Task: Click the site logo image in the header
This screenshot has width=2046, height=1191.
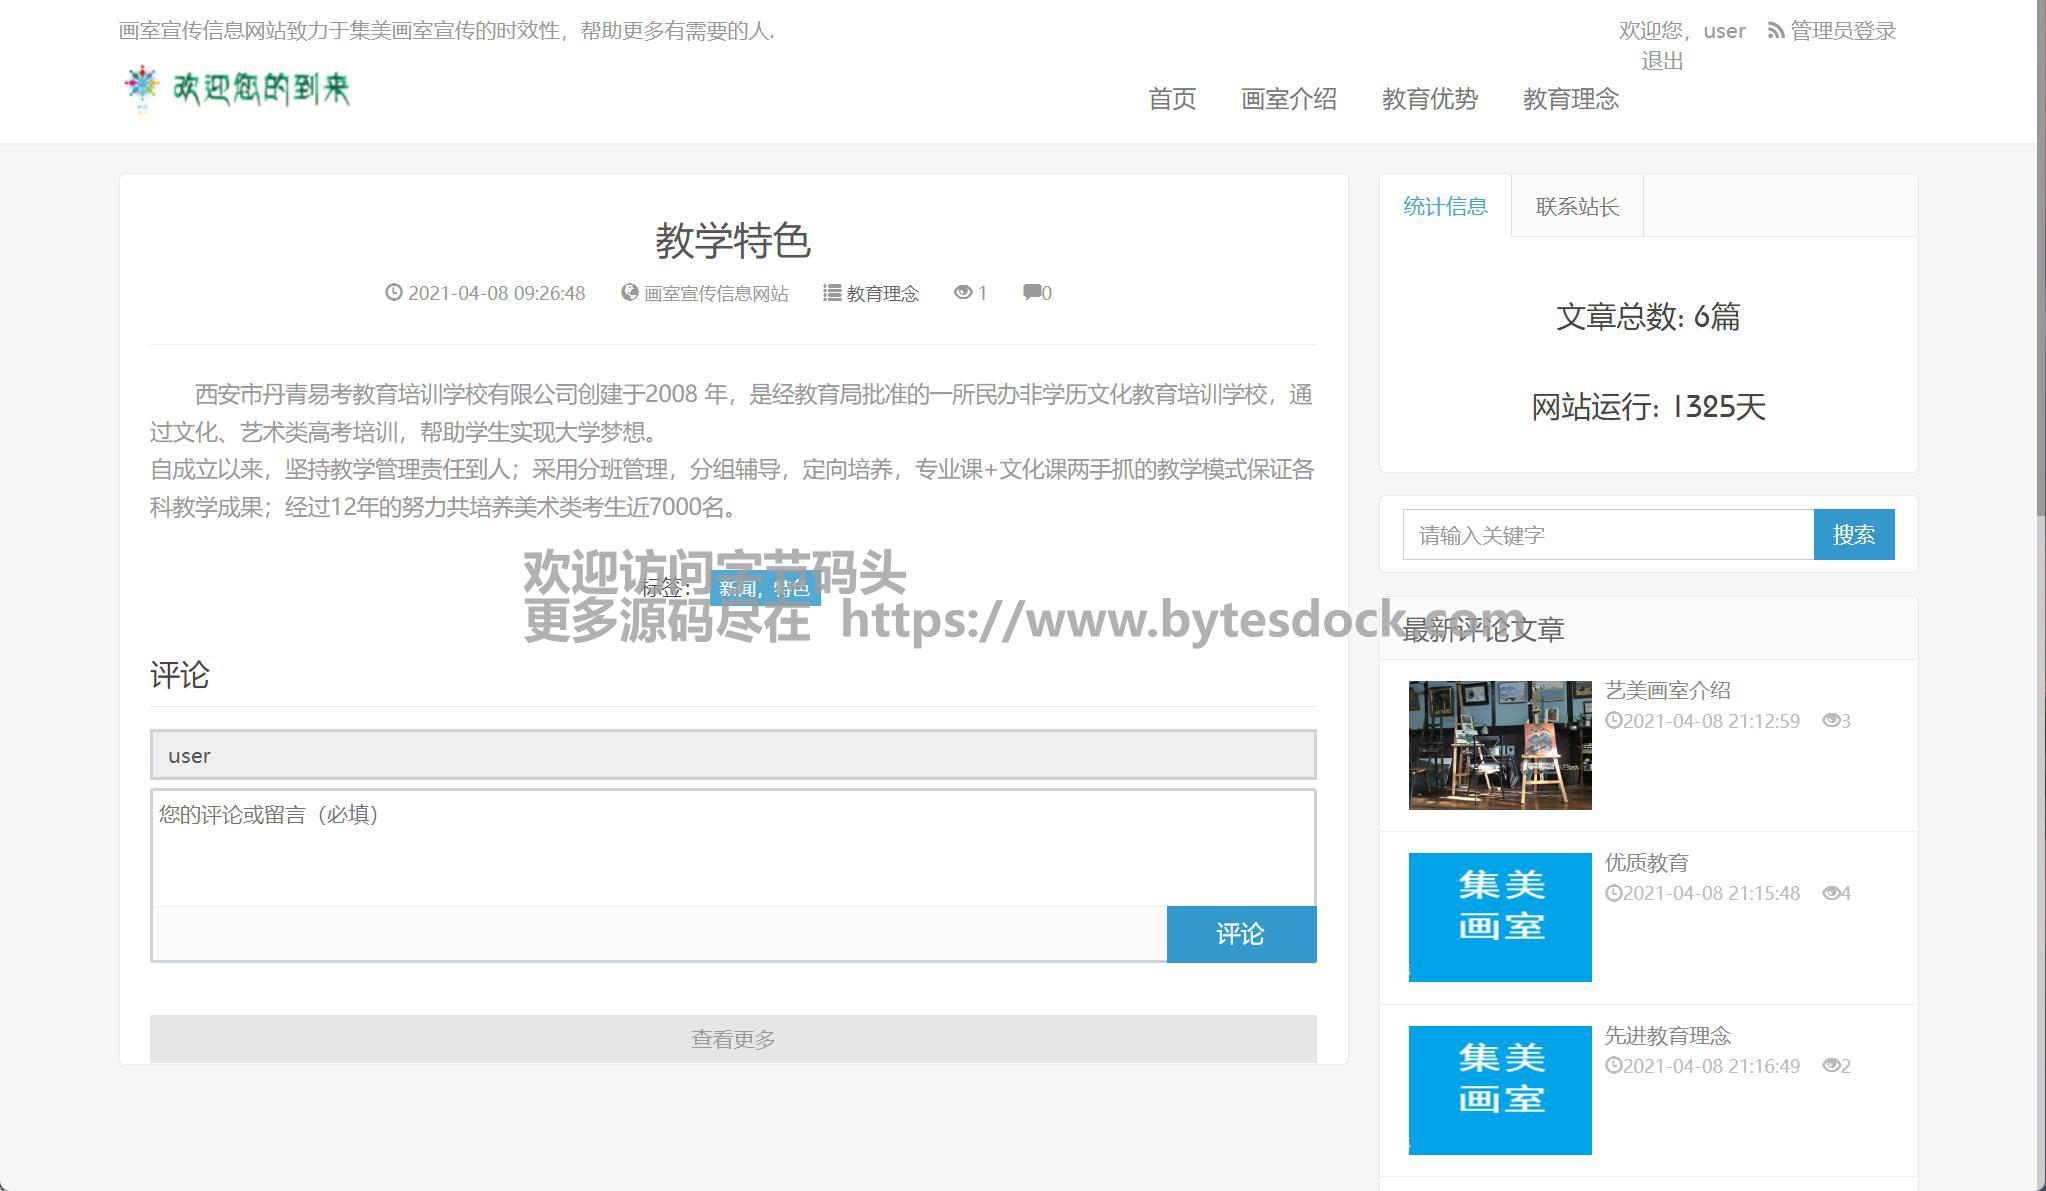Action: pos(237,89)
